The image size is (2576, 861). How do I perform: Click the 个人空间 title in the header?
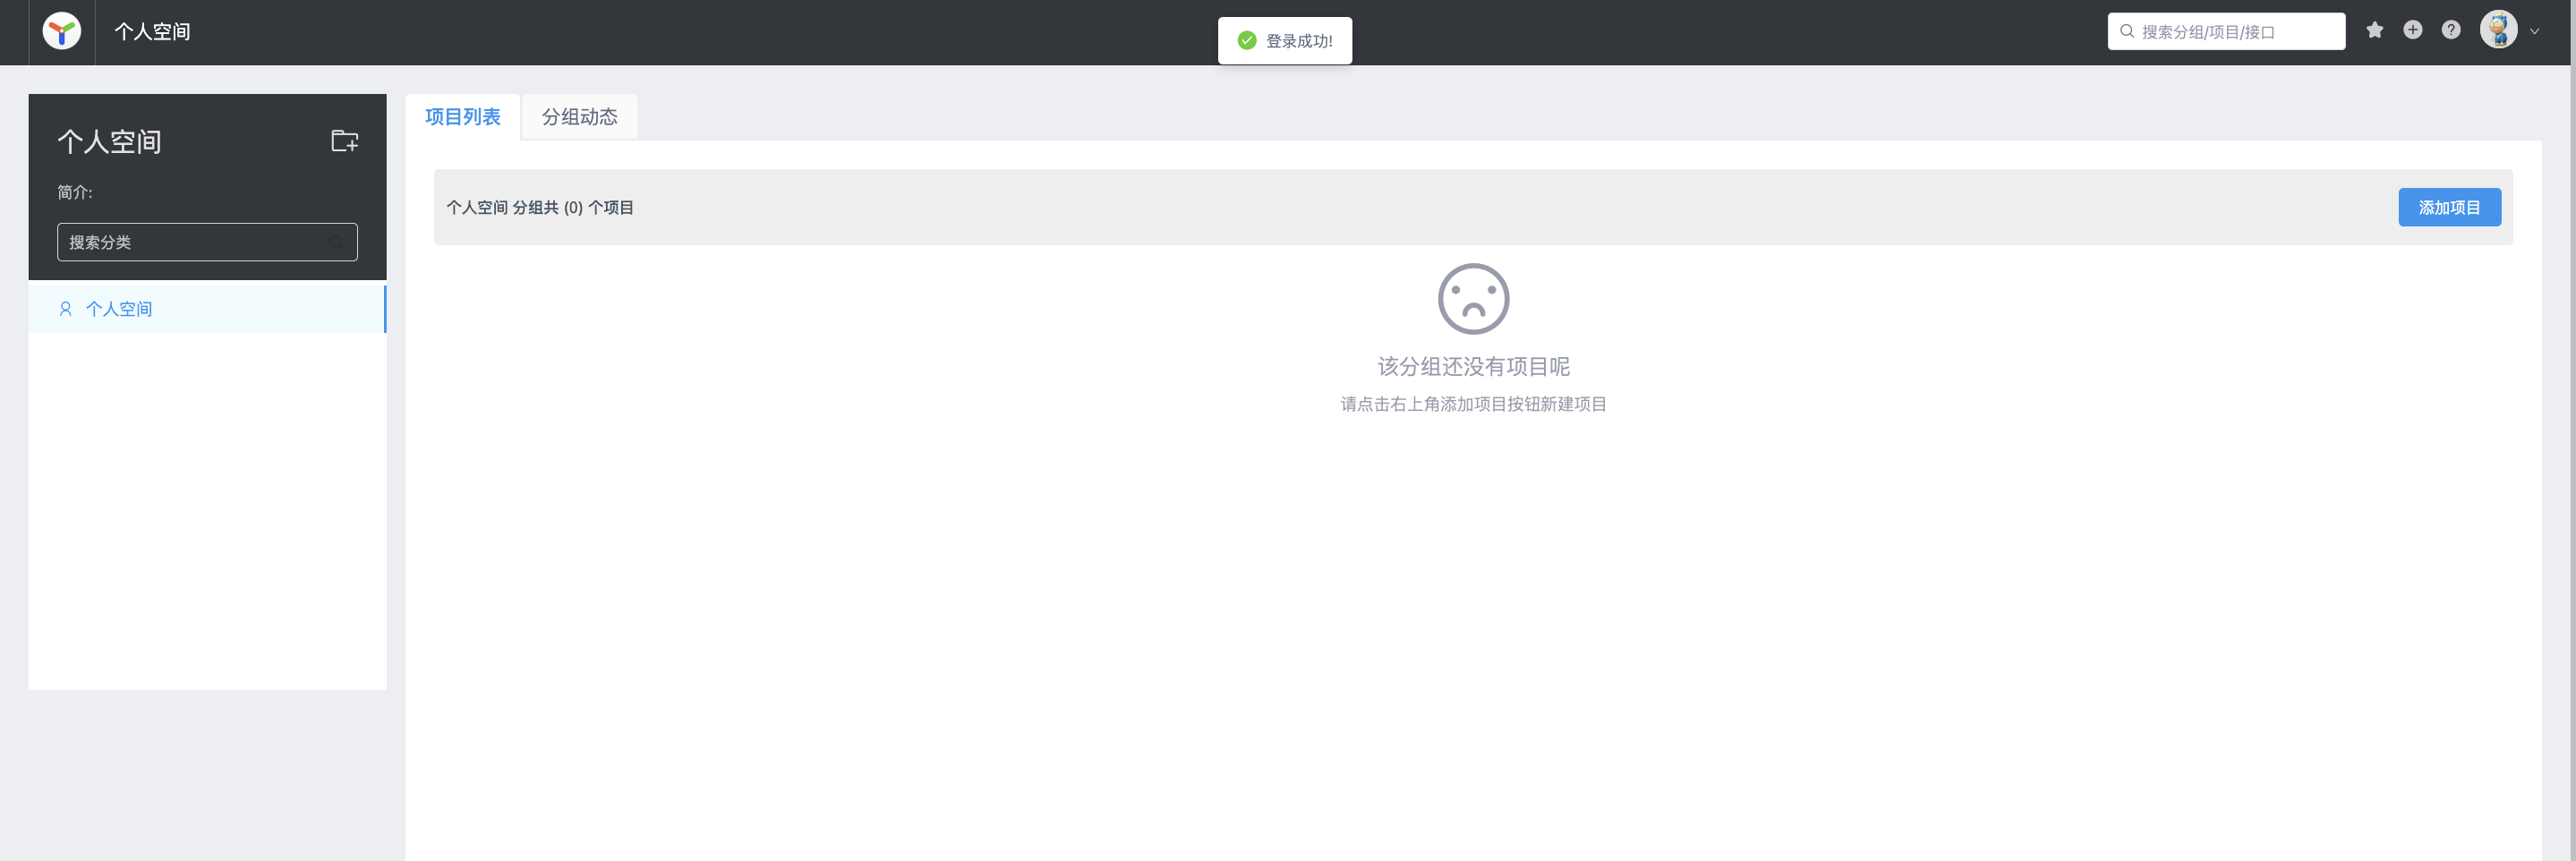pyautogui.click(x=152, y=31)
